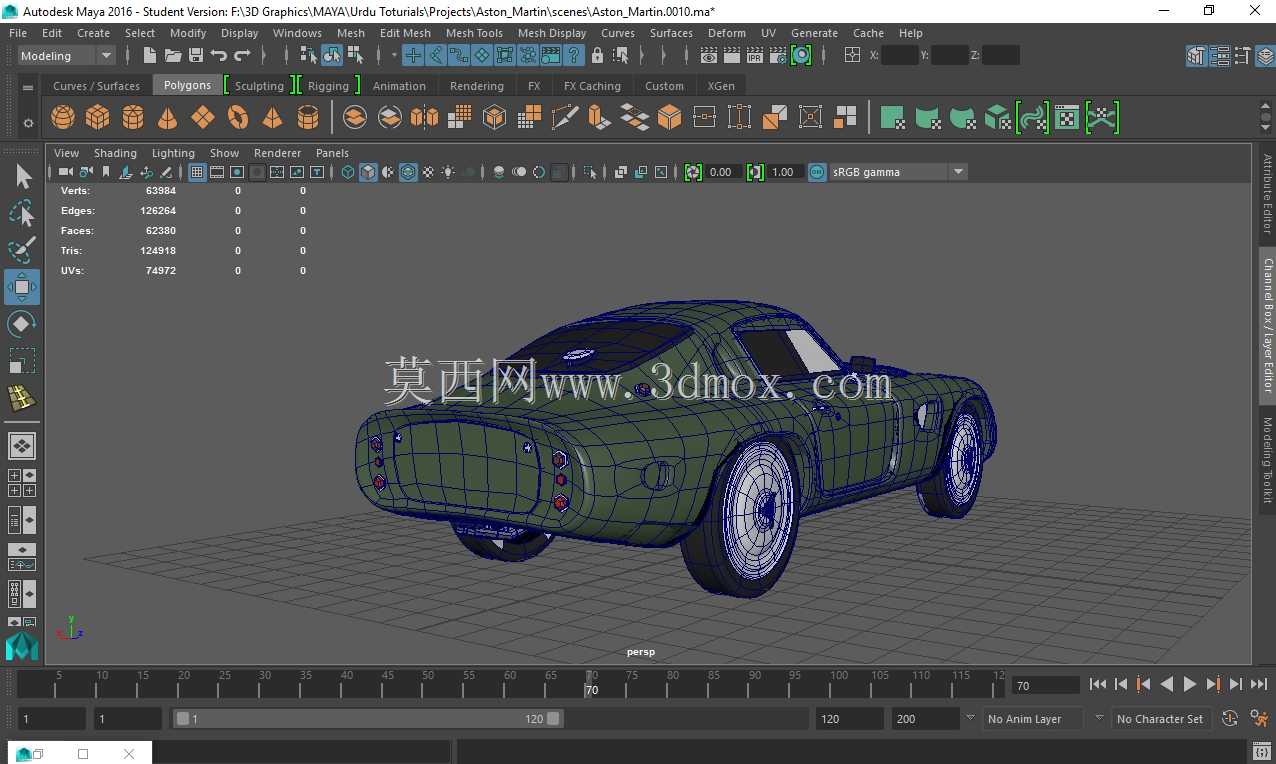Activate the Rotate tool in toolbox
Screen dimensions: 1276x764
(x=22, y=324)
